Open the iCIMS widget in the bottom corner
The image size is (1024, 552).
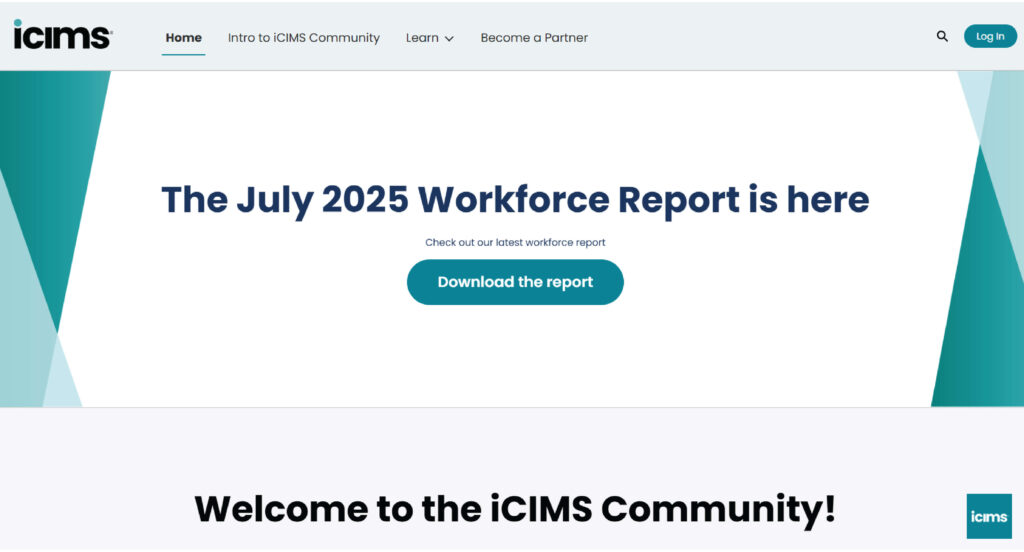click(989, 516)
